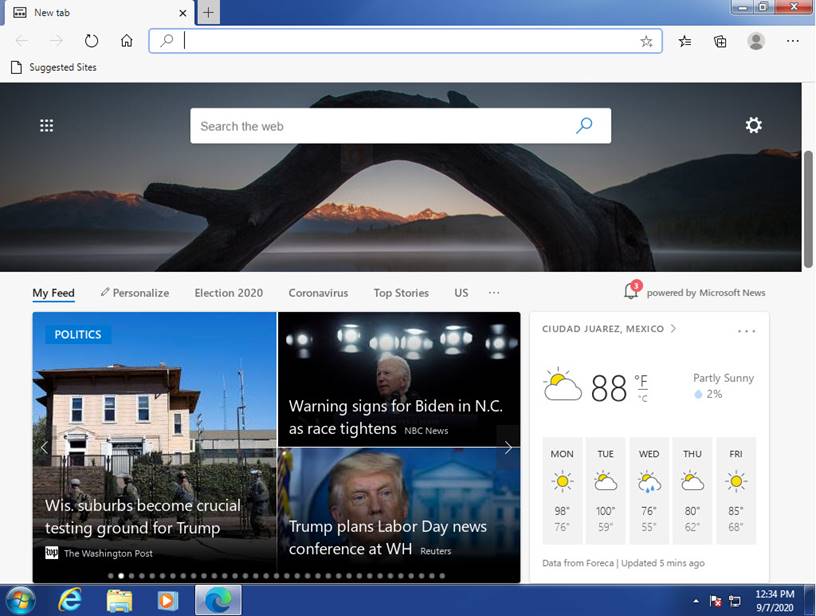Click the Home icon in toolbar
Image resolution: width=816 pixels, height=616 pixels.
126,41
